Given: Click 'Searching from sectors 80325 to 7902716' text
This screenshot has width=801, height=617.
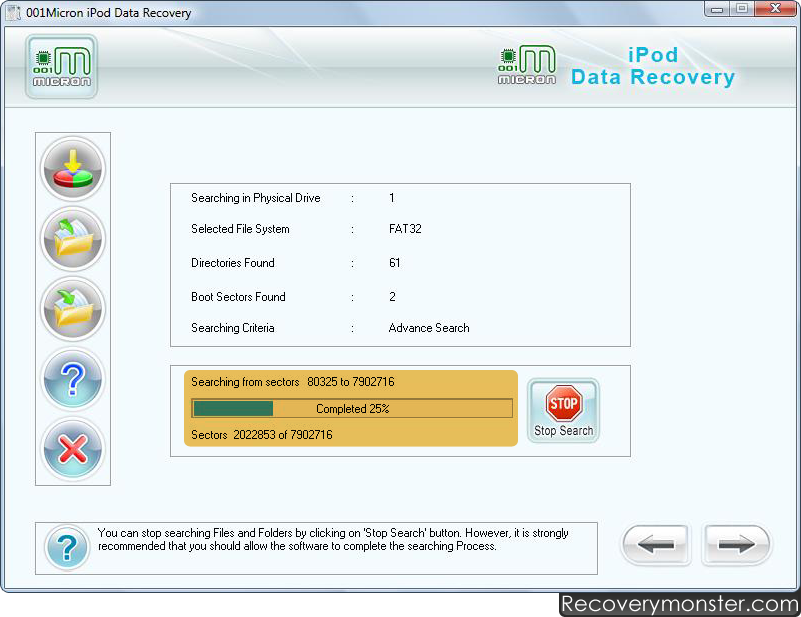Looking at the screenshot, I should 293,382.
